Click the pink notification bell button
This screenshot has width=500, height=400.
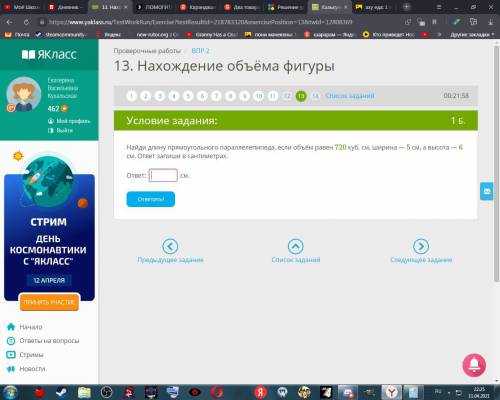(474, 365)
